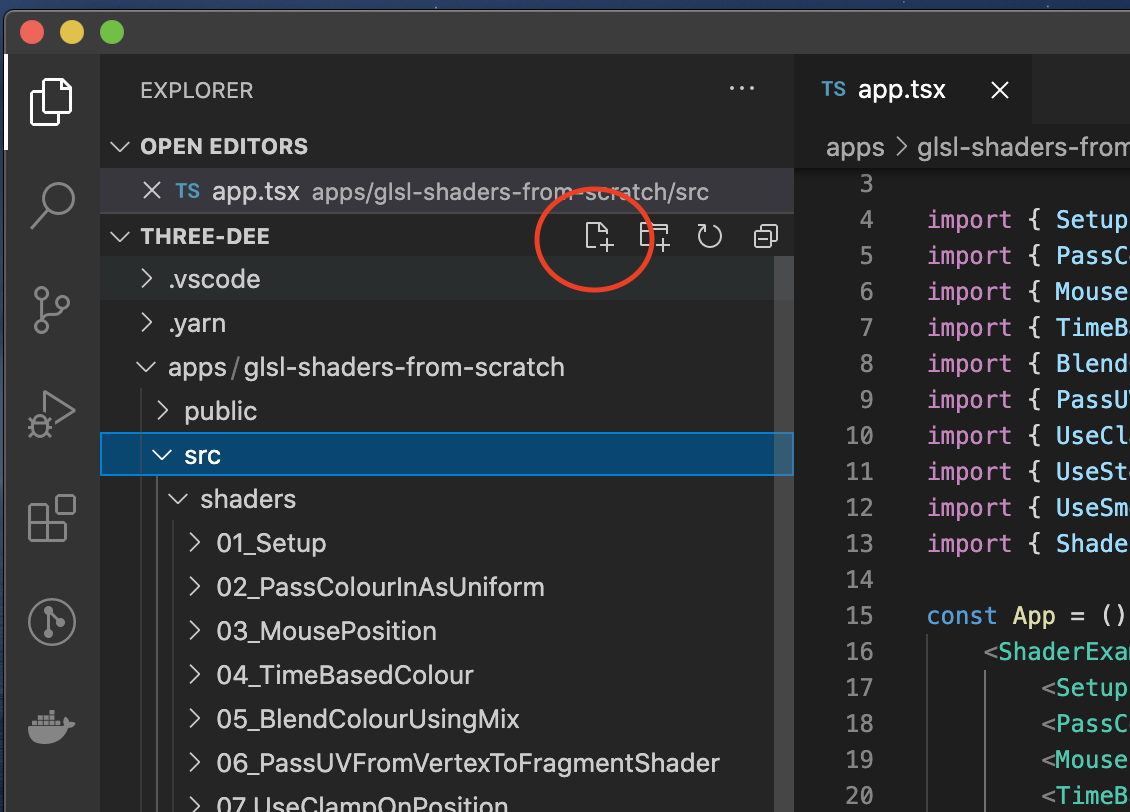This screenshot has height=812, width=1130.
Task: Open the Run and Debug panel
Action: (x=50, y=413)
